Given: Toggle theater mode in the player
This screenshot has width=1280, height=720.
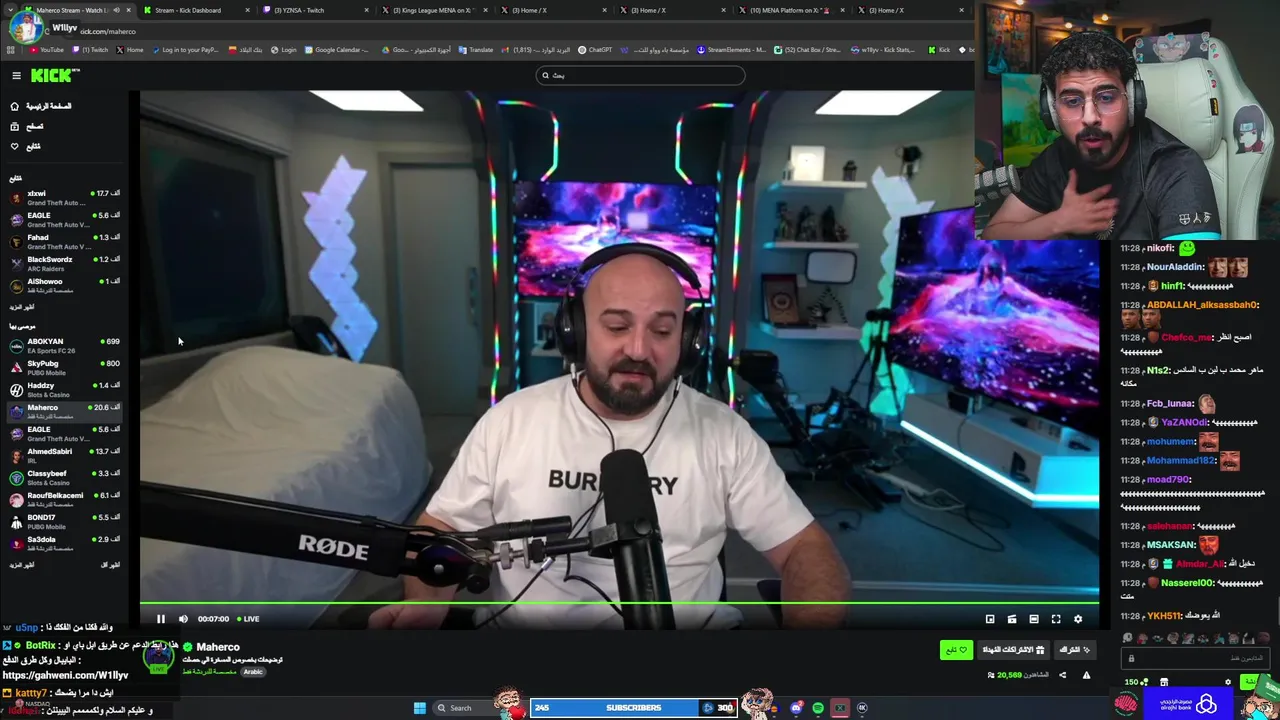Looking at the screenshot, I should (x=1034, y=619).
